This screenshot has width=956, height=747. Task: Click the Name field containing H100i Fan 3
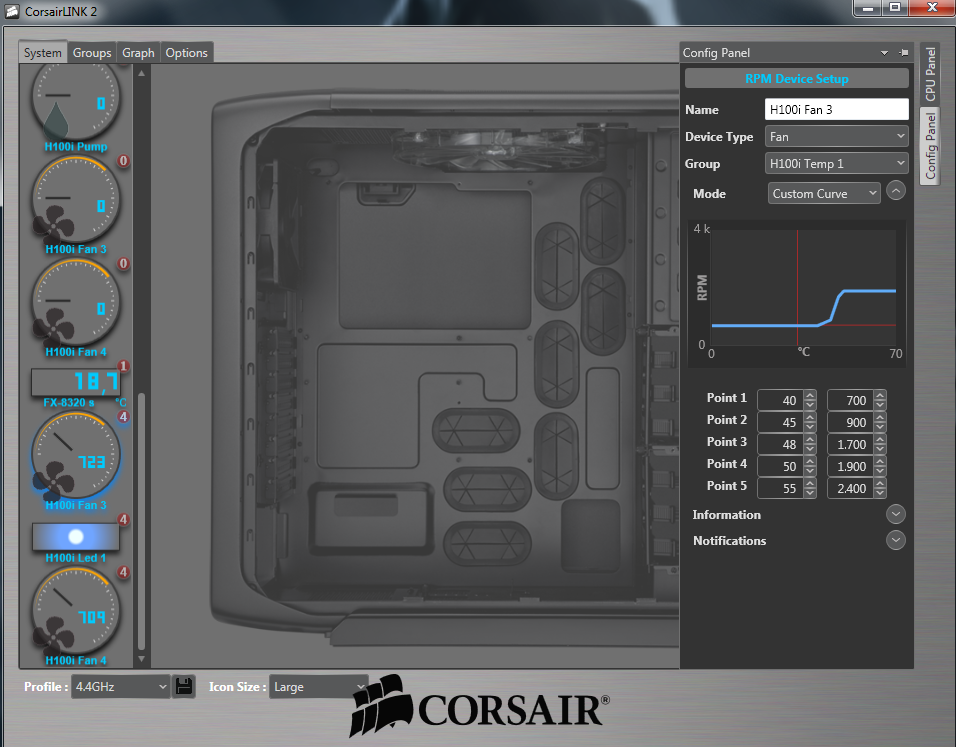(836, 110)
